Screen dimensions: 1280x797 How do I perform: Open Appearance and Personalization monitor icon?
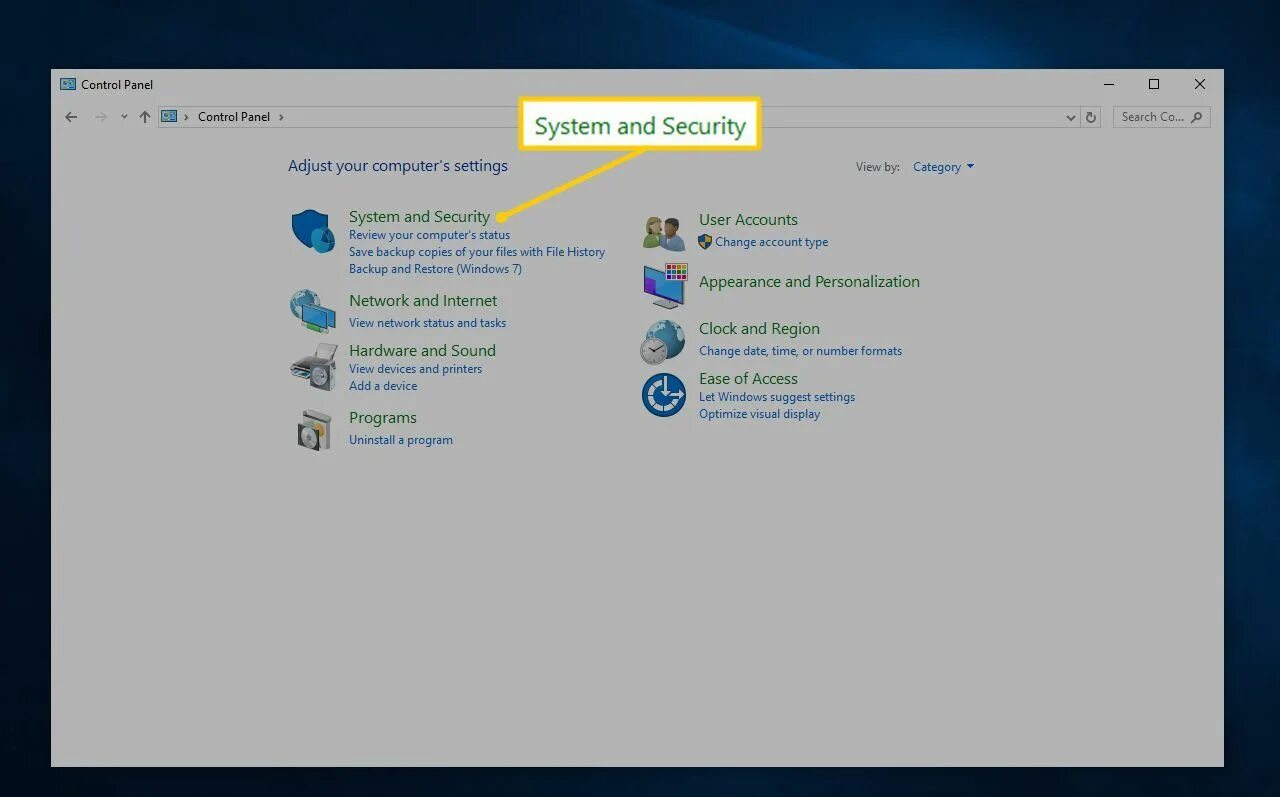pos(665,285)
